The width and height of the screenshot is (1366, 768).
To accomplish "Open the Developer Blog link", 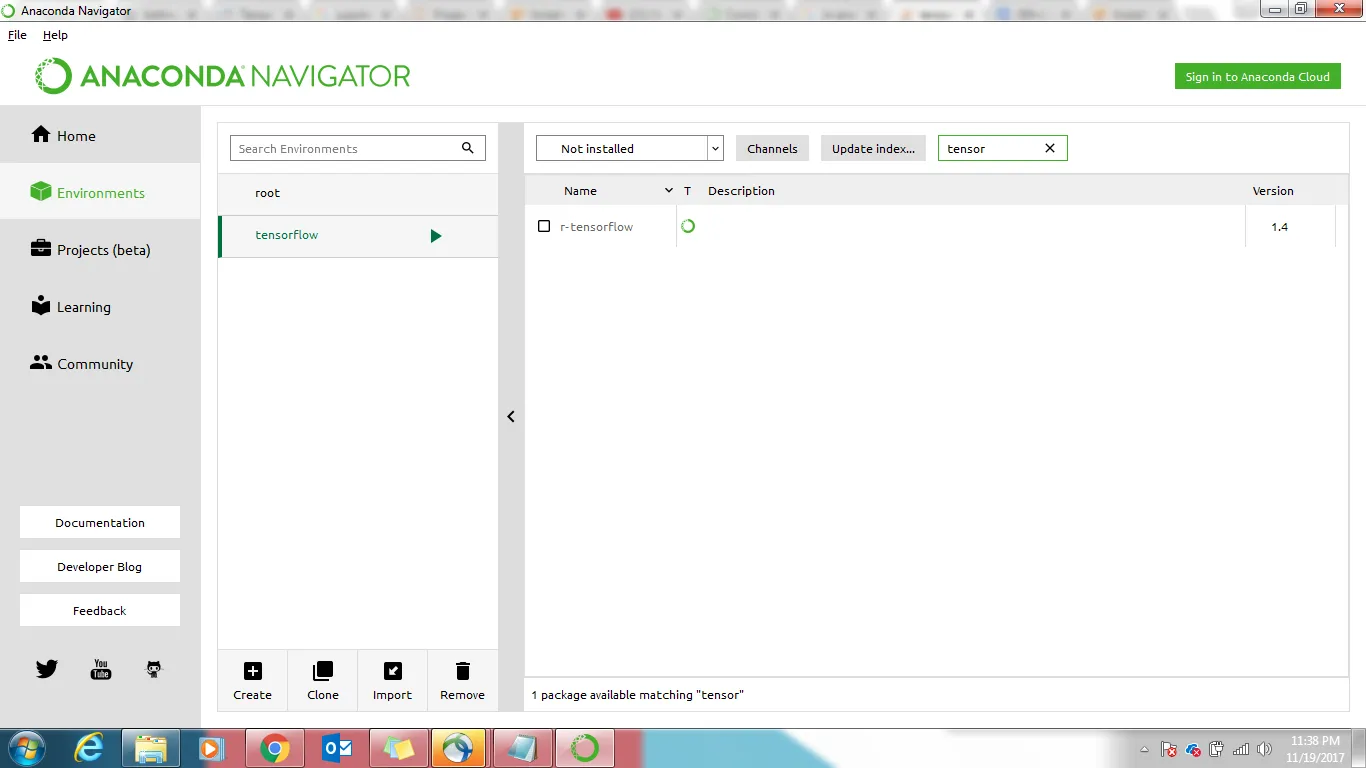I will coord(100,566).
